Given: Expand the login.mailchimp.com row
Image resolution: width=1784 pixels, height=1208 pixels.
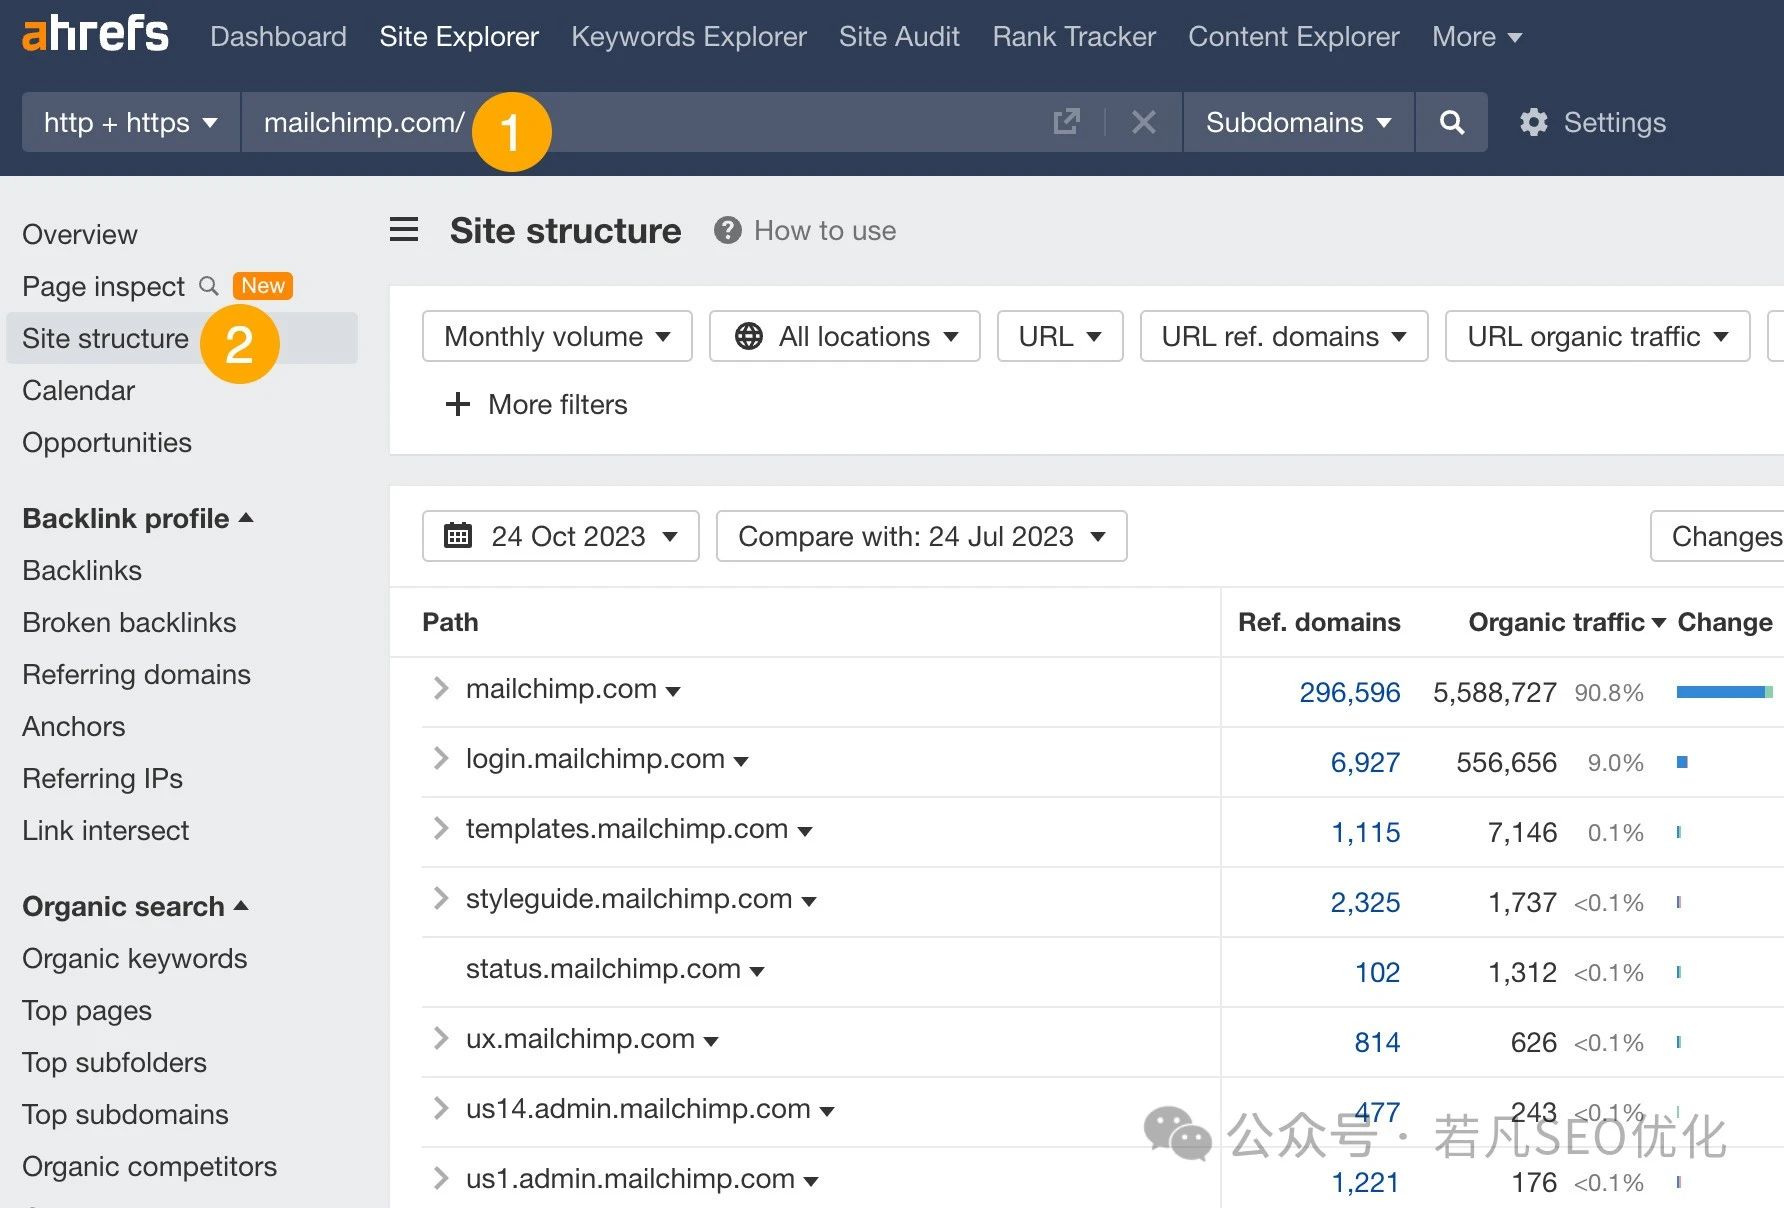Looking at the screenshot, I should (x=440, y=758).
